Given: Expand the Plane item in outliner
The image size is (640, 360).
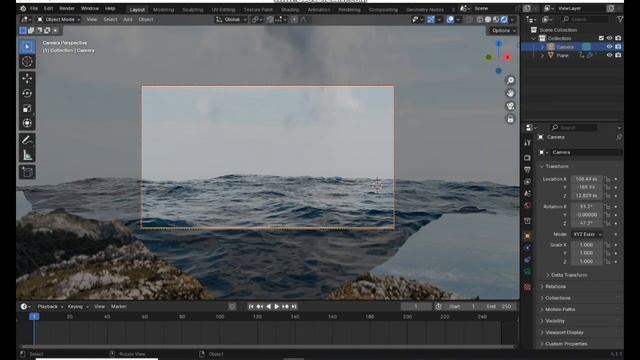Looking at the screenshot, I should [542, 55].
